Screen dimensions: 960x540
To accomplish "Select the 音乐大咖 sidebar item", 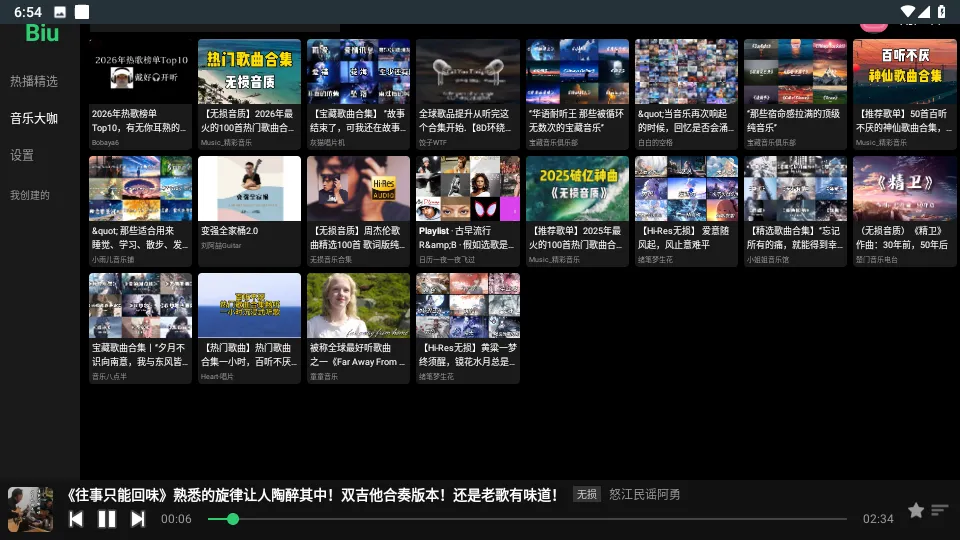I will (34, 118).
